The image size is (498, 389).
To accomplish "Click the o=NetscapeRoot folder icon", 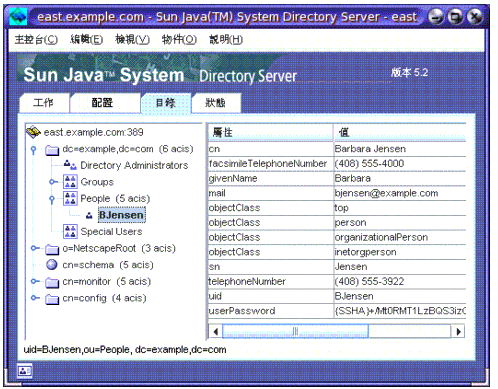I will [x=52, y=249].
